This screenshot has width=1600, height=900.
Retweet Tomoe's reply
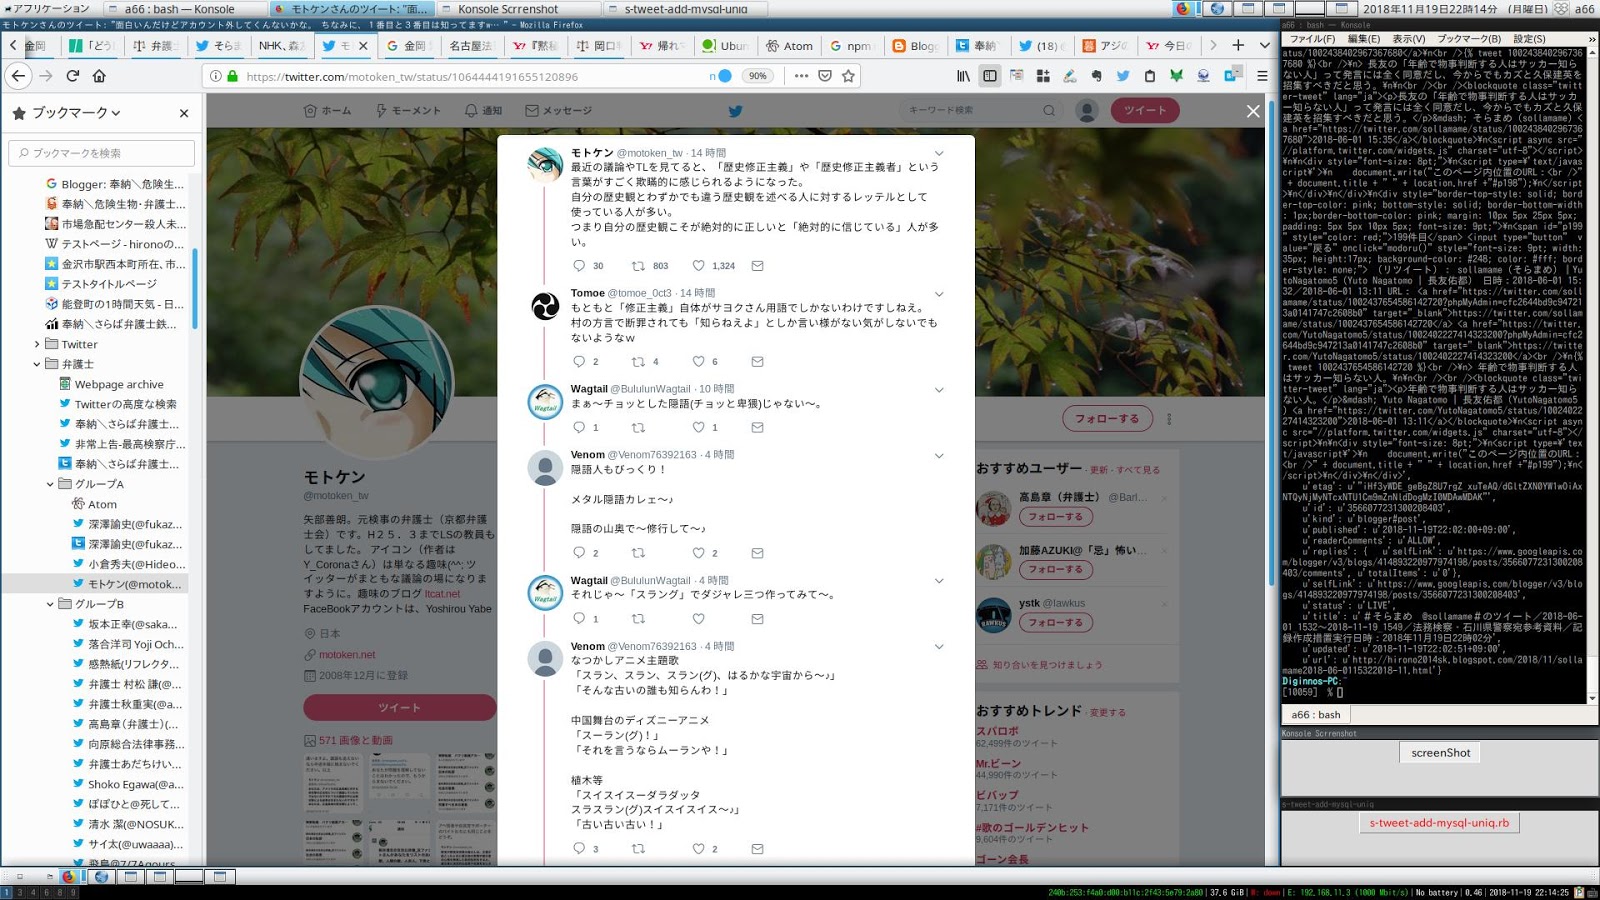pos(638,362)
